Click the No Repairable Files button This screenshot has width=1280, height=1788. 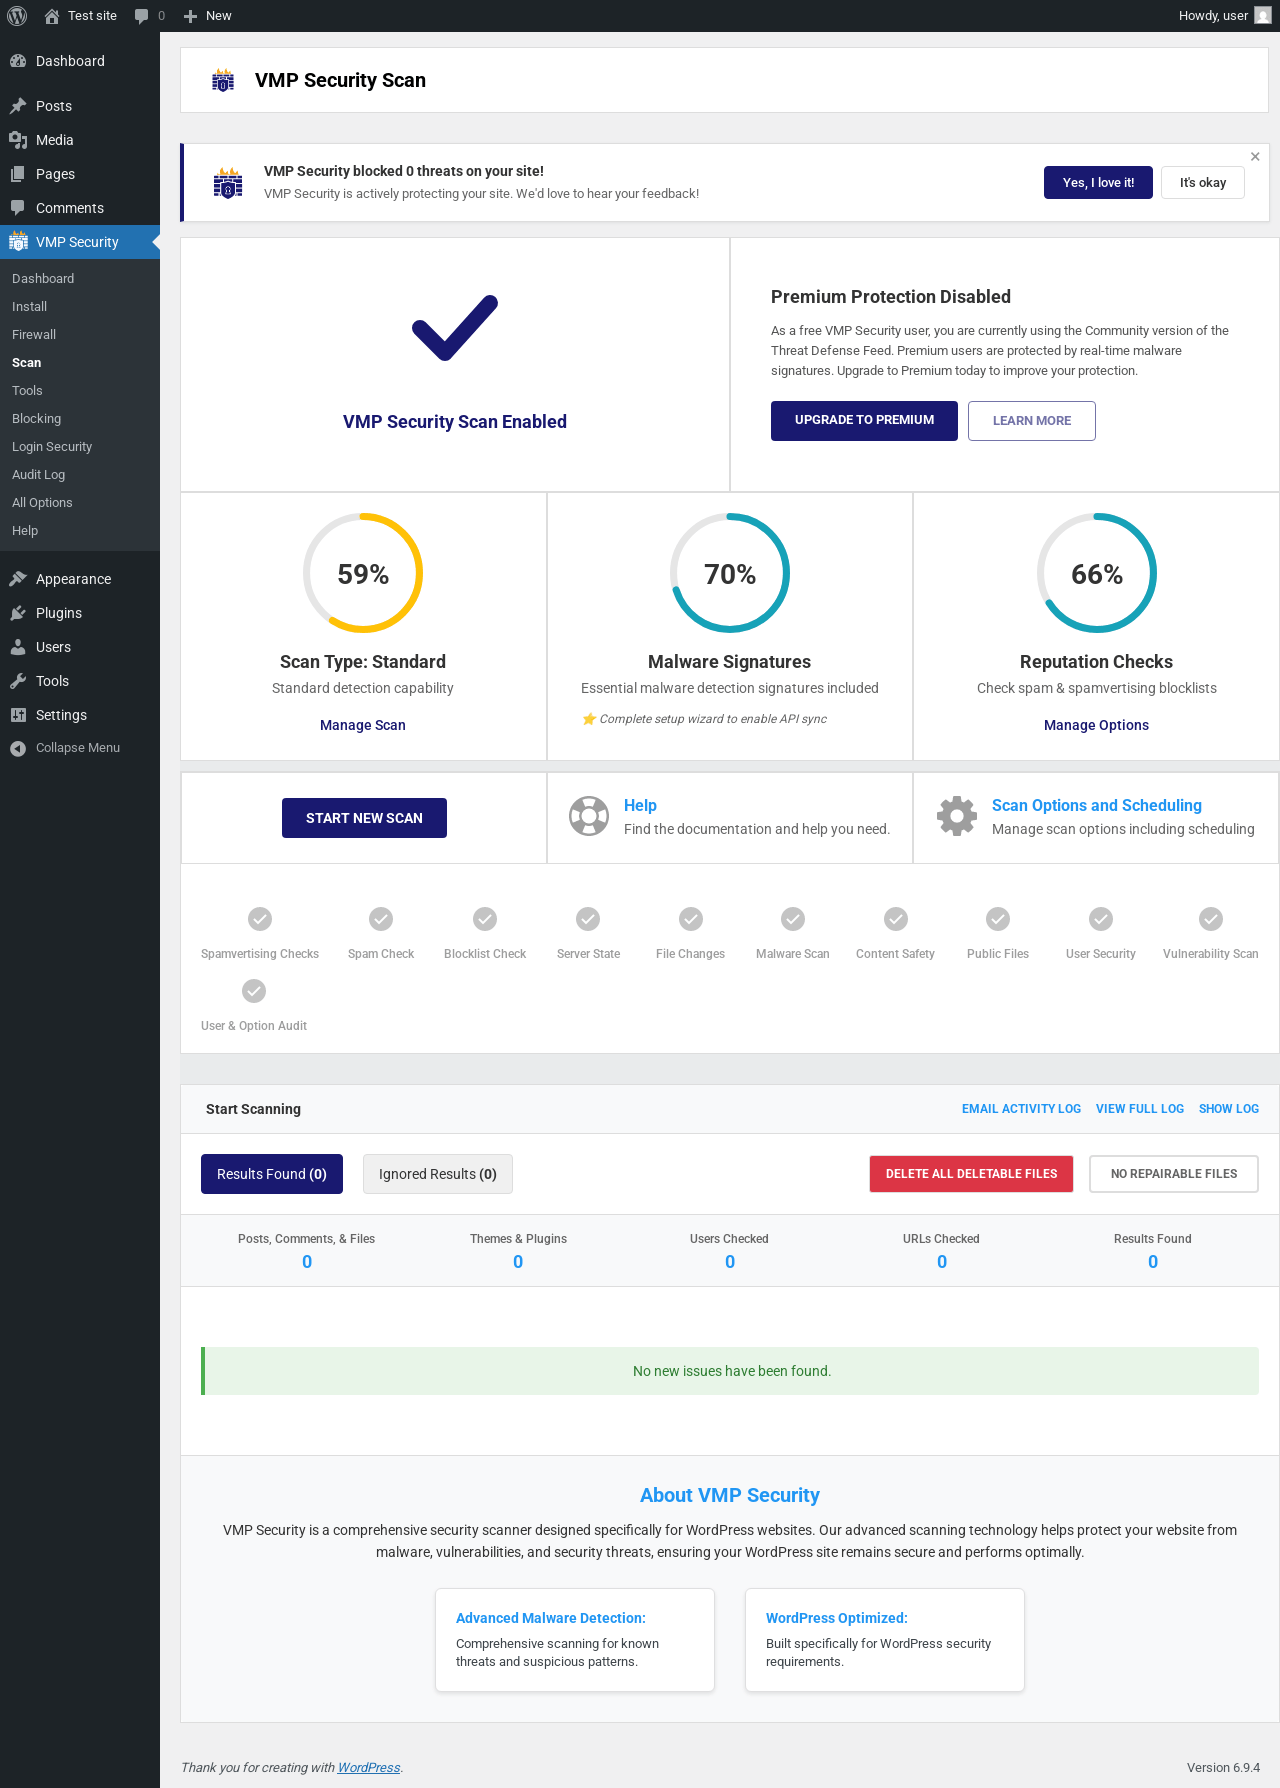[x=1174, y=1174]
